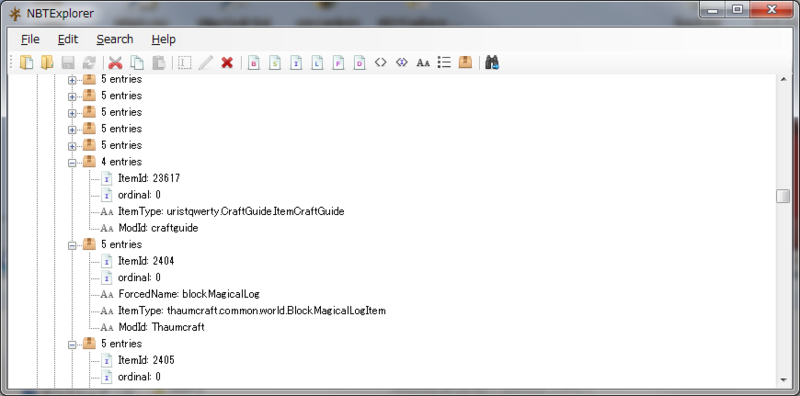This screenshot has width=800, height=396.
Task: Select the ItemType uristqwerty.CraftGuide.ItemCraftGuide row
Action: [231, 211]
